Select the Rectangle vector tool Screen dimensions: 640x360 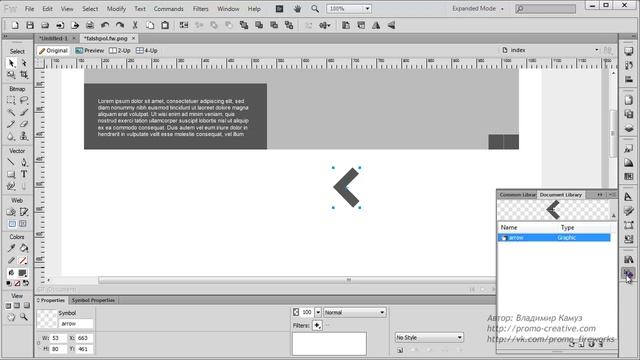[11, 174]
